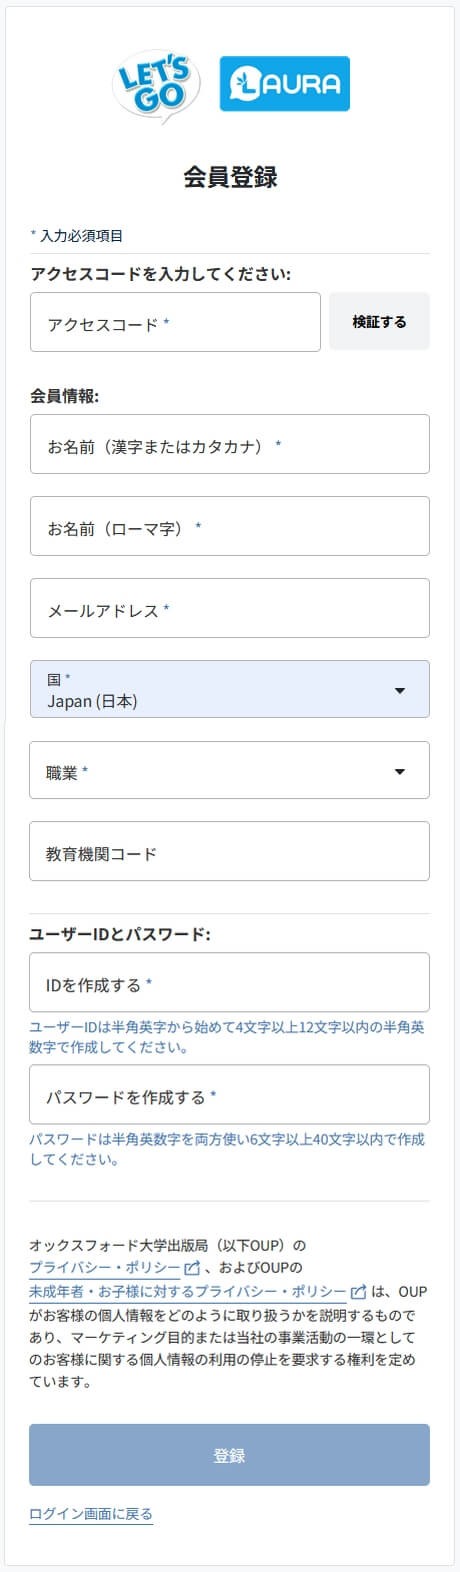Click the お名前（ローマ字）field
Image resolution: width=460 pixels, height=1572 pixels.
coord(230,526)
